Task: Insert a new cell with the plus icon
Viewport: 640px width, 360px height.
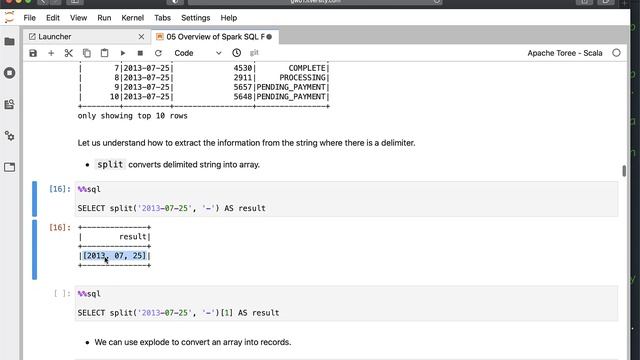Action: point(51,53)
